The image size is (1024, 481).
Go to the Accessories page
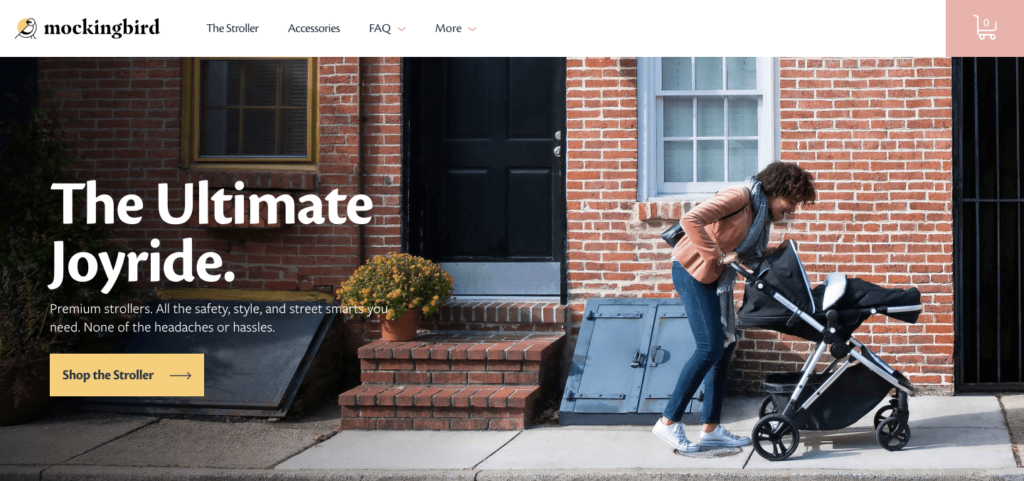314,28
